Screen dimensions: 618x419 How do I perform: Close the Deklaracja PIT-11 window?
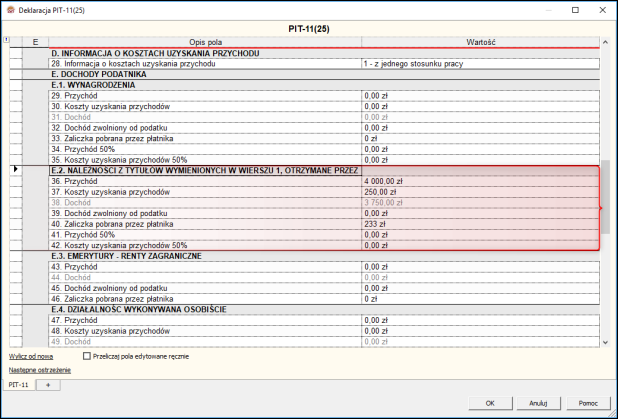pyautogui.click(x=603, y=10)
